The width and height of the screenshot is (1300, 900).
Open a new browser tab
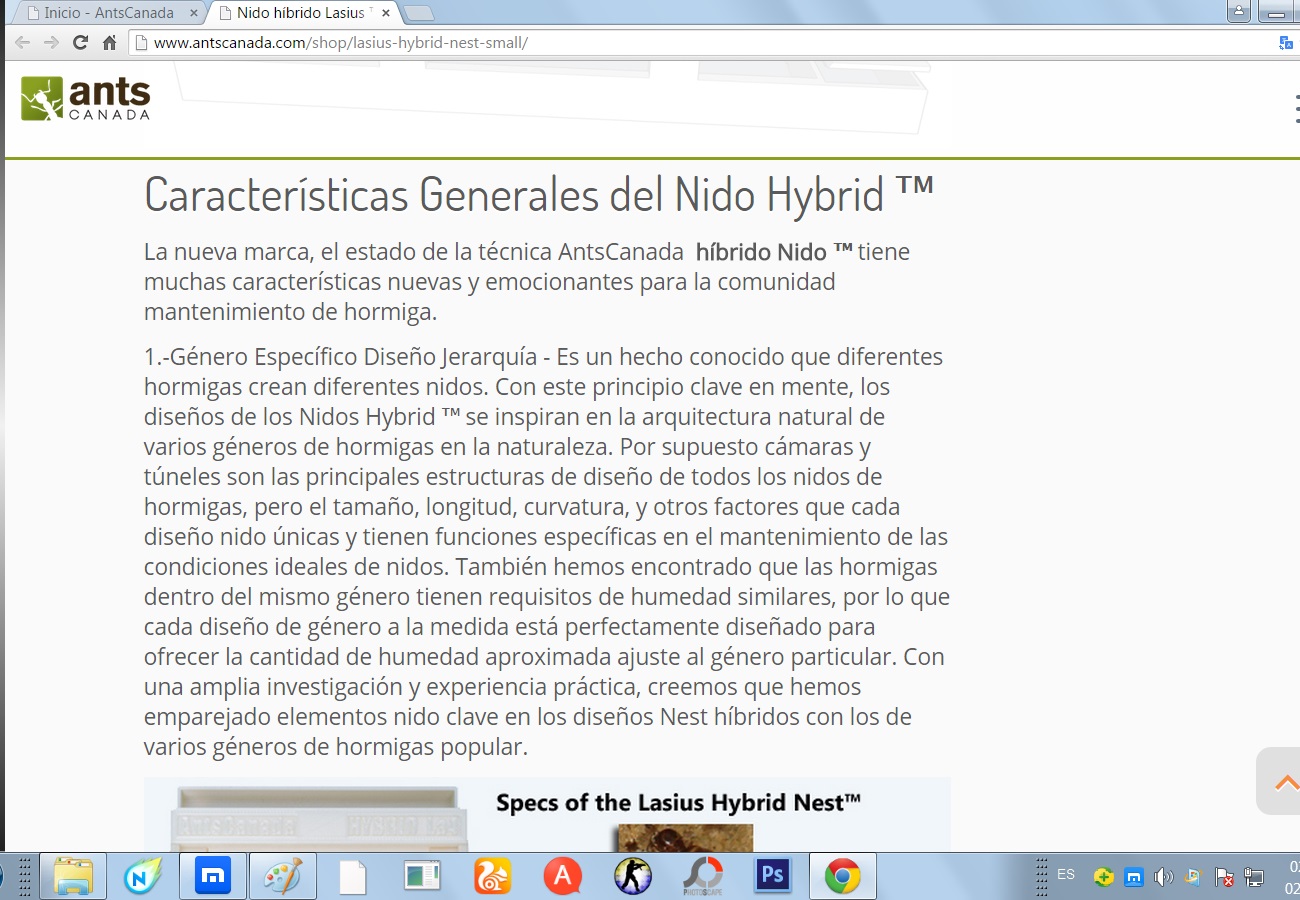[419, 14]
